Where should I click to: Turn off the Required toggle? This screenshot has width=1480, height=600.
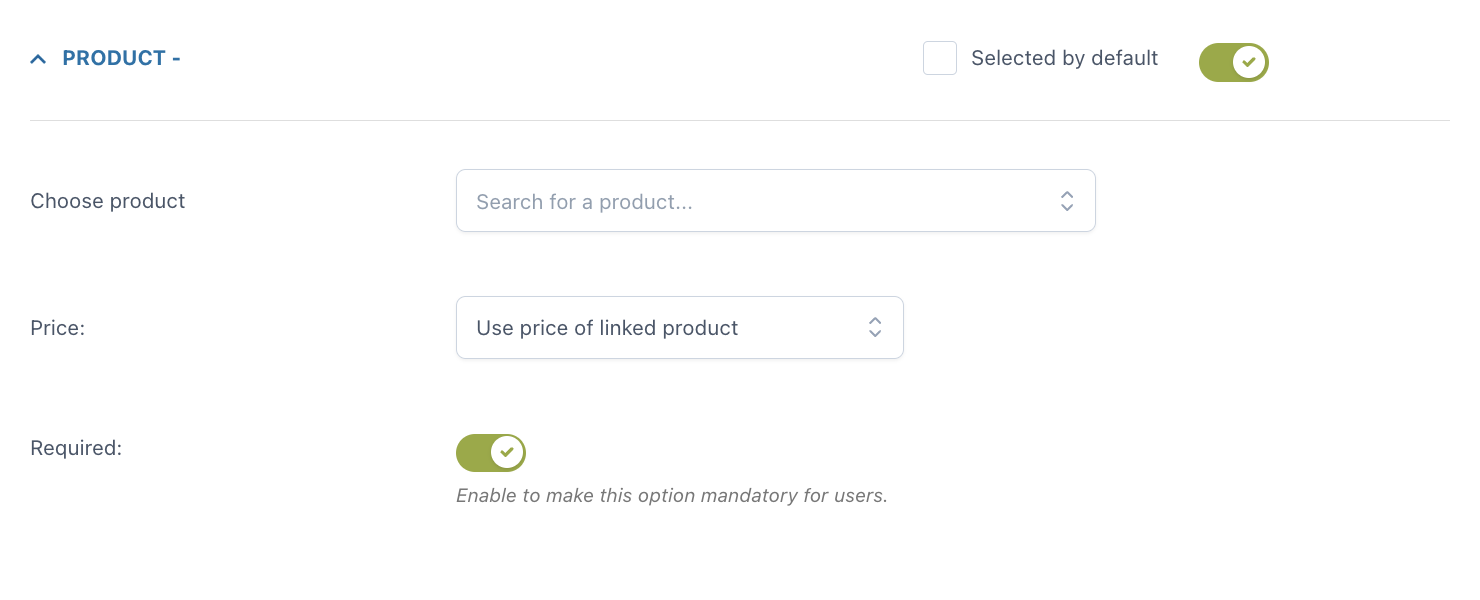pyautogui.click(x=490, y=452)
